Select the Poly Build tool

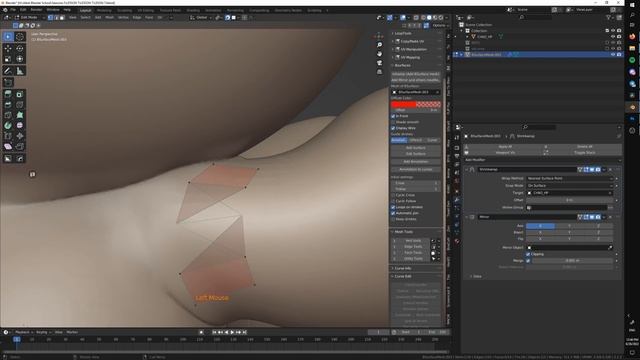coord(20,115)
